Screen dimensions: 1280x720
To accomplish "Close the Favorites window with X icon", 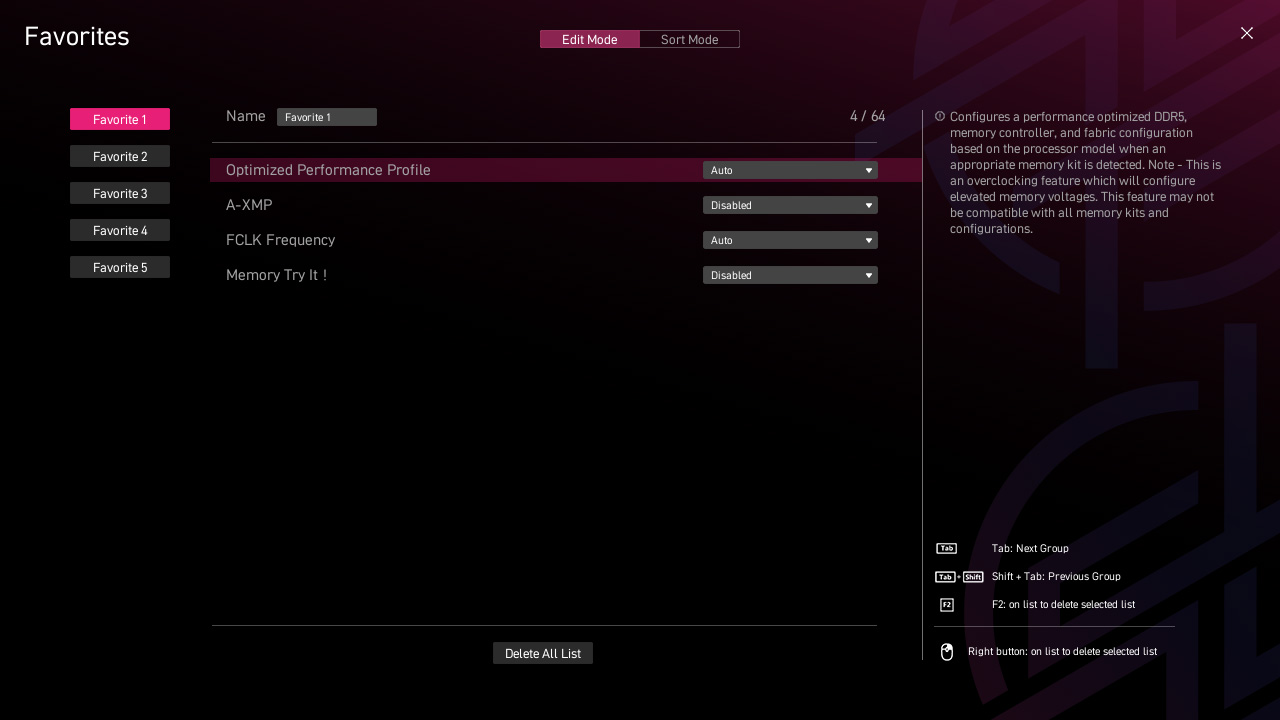I will pyautogui.click(x=1246, y=33).
